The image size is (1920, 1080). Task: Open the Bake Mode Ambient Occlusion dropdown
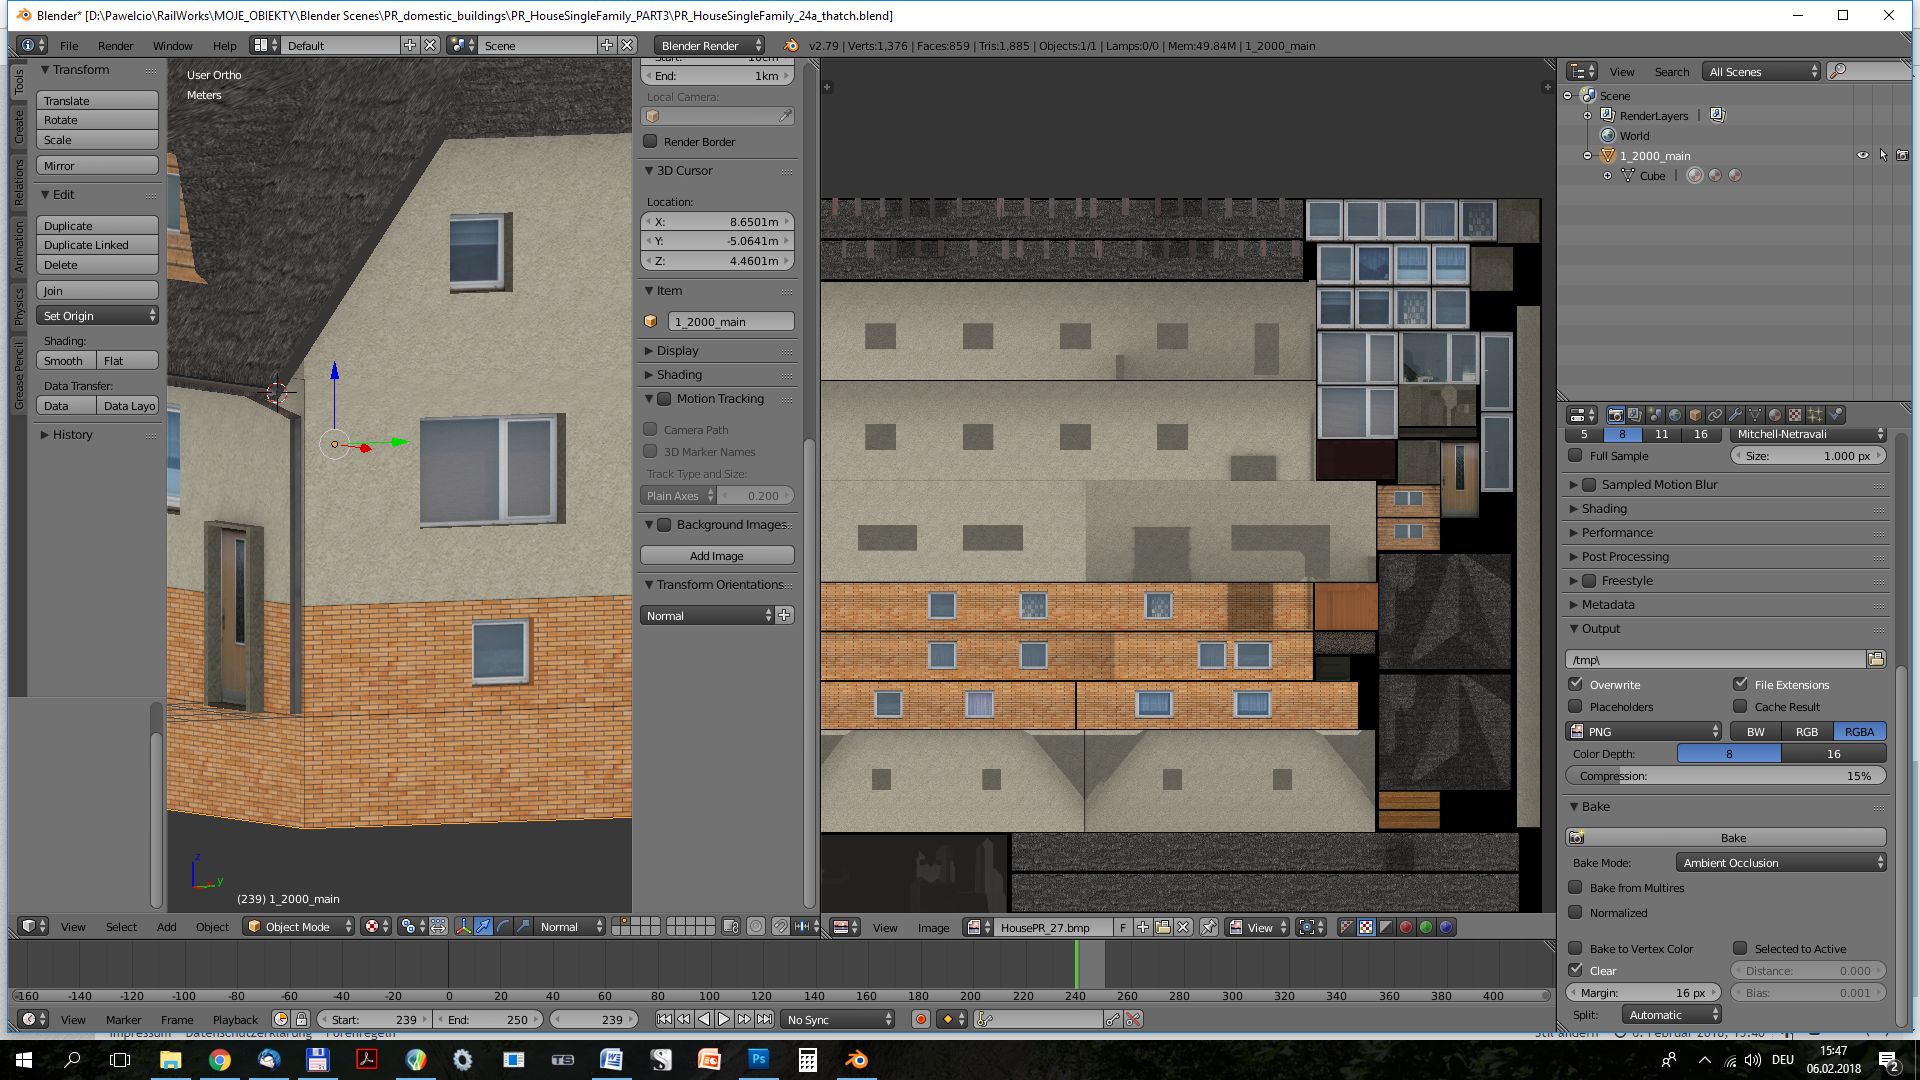tap(1781, 863)
